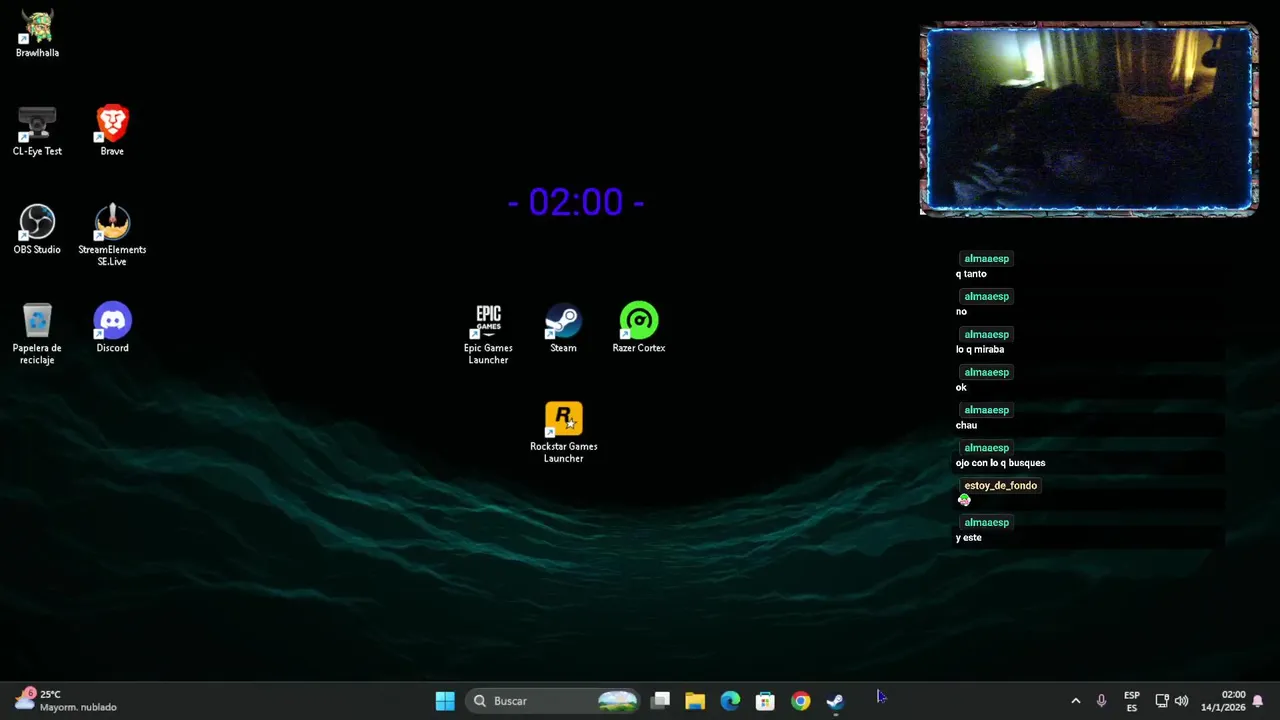Open the weather widget showing 25°C
This screenshot has height=720, width=1280.
point(66,700)
